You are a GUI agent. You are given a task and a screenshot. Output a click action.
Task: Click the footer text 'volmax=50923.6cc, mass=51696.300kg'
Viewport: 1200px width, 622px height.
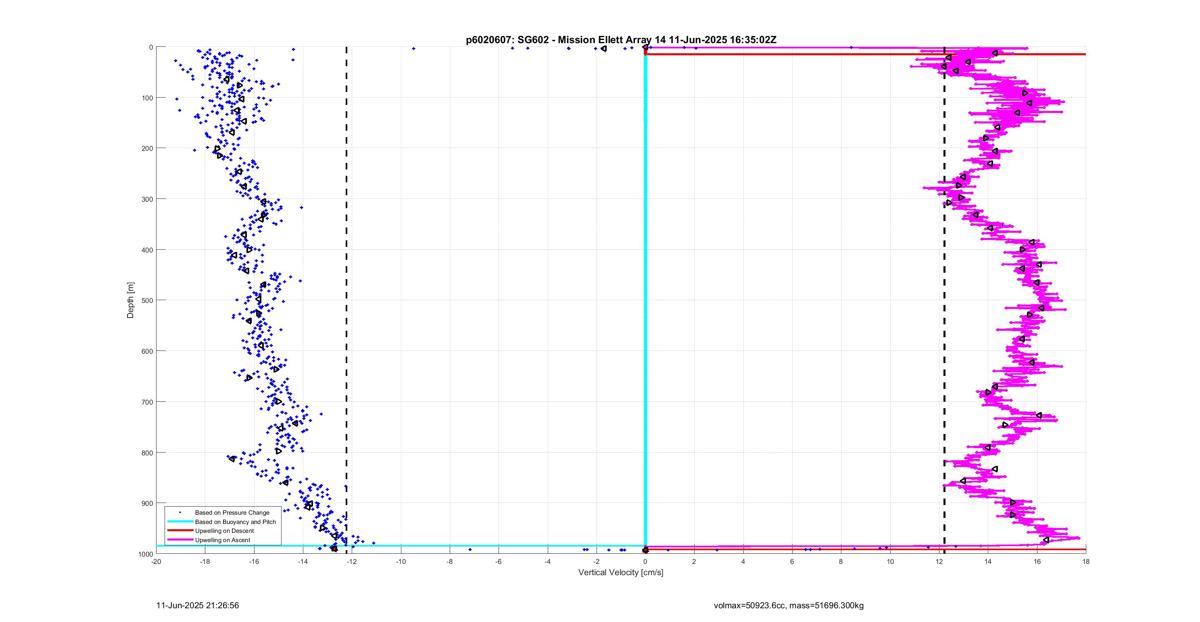tap(789, 605)
